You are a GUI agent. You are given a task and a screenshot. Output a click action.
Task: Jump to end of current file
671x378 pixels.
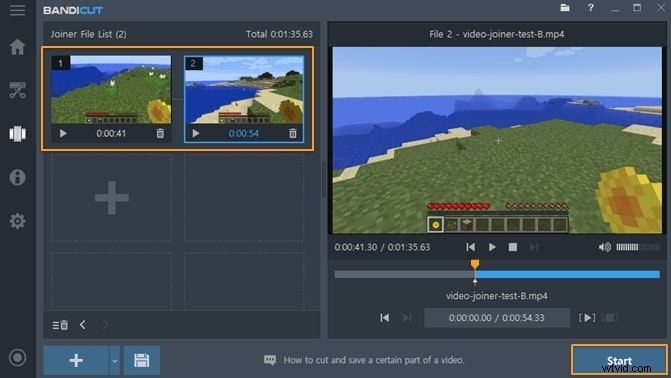coord(407,318)
